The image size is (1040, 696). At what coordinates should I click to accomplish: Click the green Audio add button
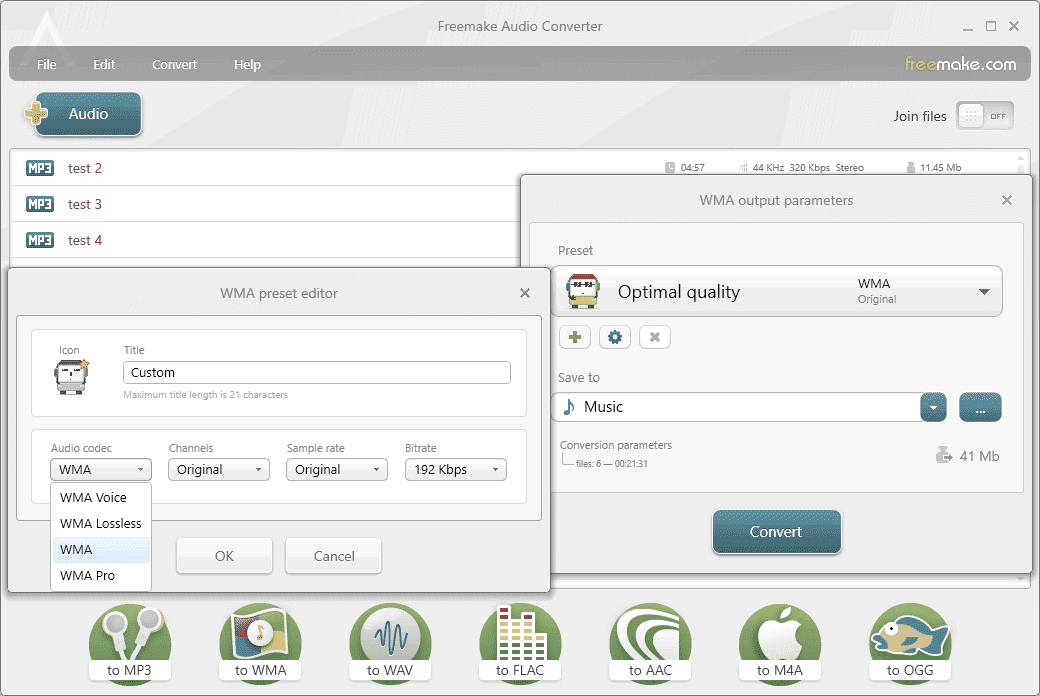[x=84, y=113]
